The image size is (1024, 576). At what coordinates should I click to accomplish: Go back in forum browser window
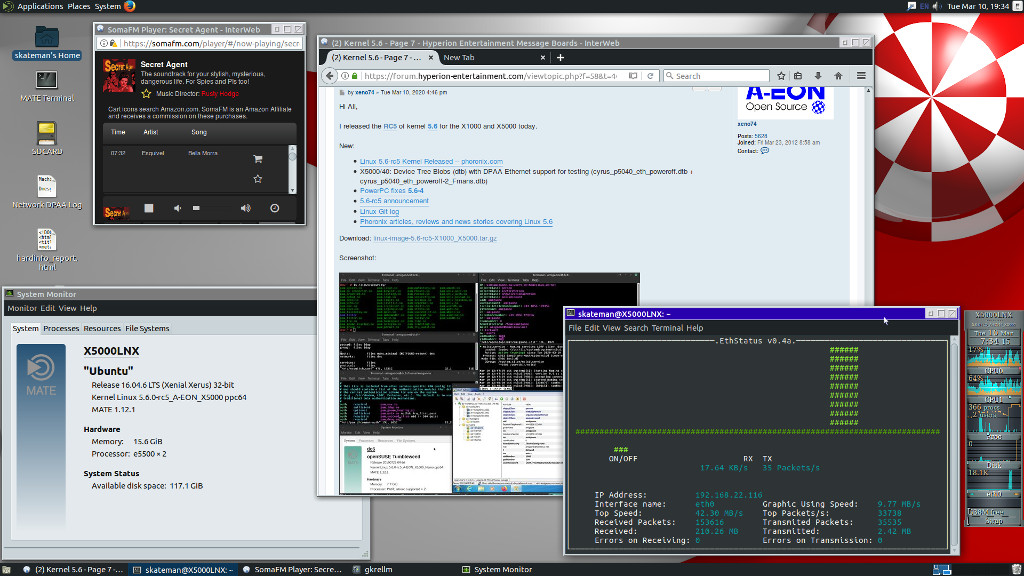click(x=330, y=76)
